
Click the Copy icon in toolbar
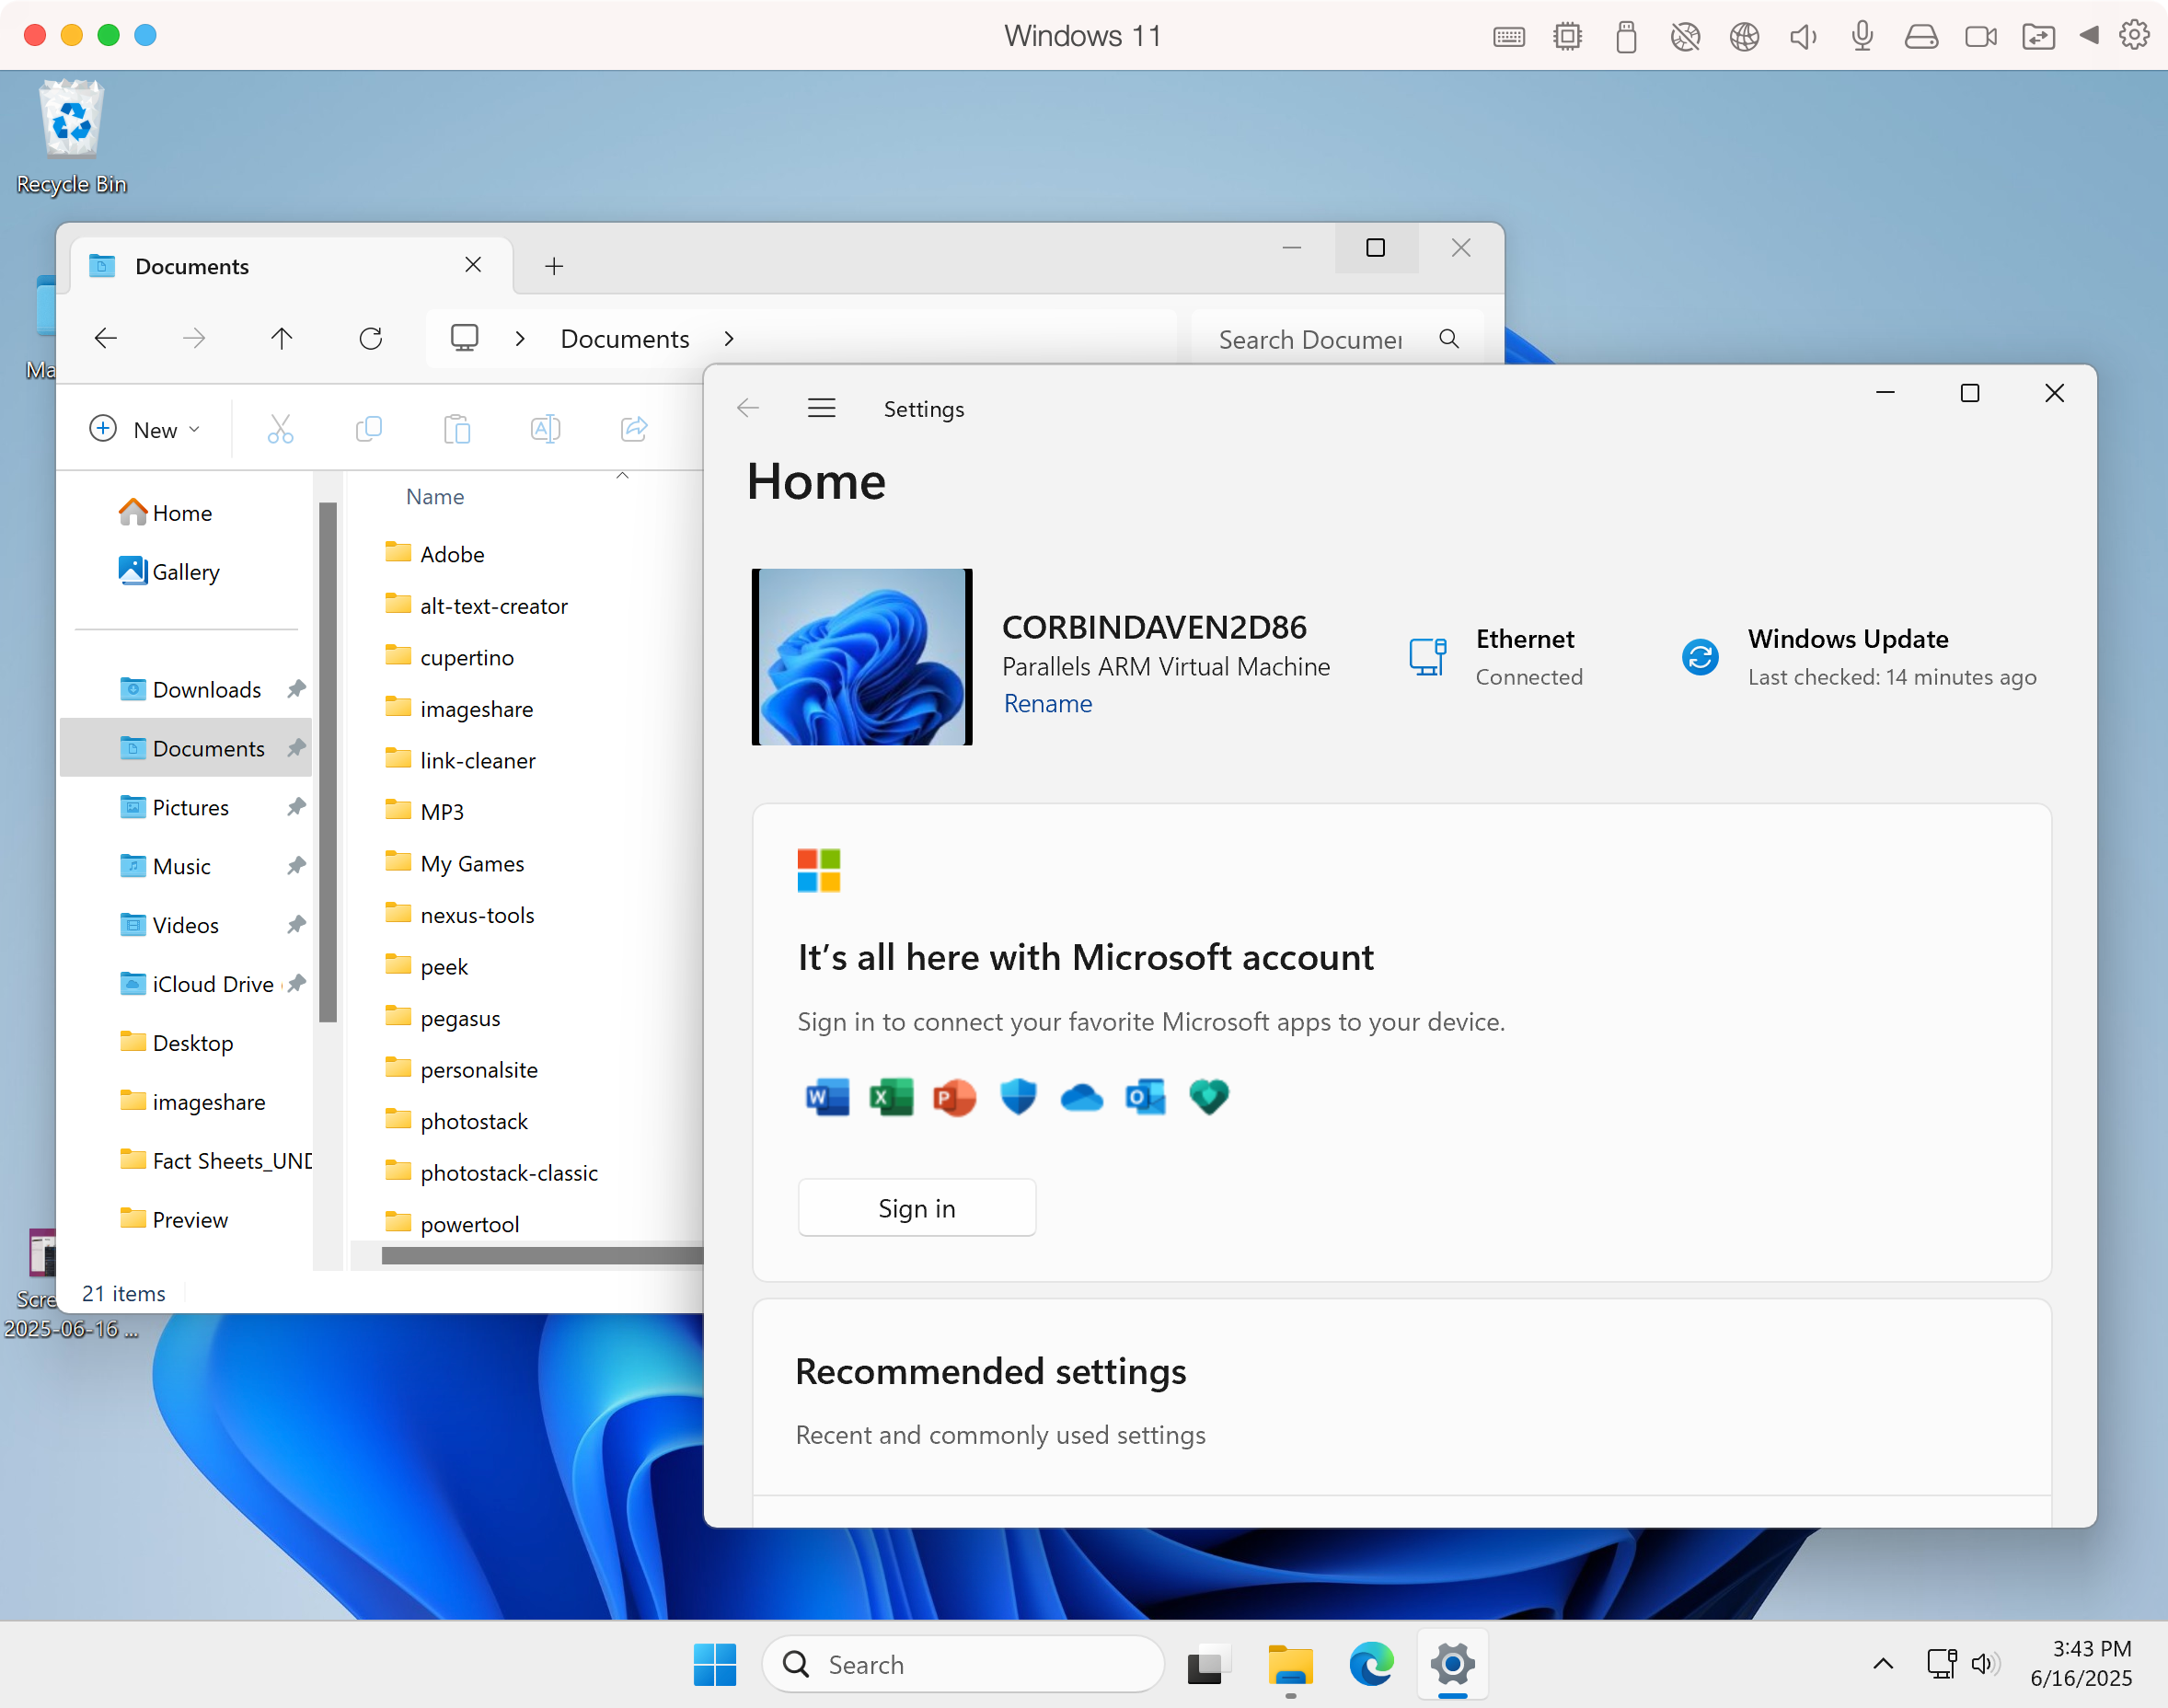pos(368,429)
